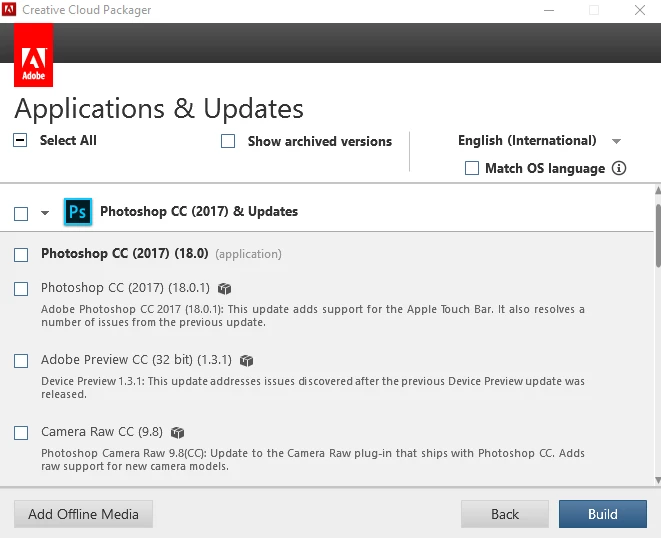The image size is (661, 538).
Task: Toggle the Select All checkbox
Action: tap(20, 140)
